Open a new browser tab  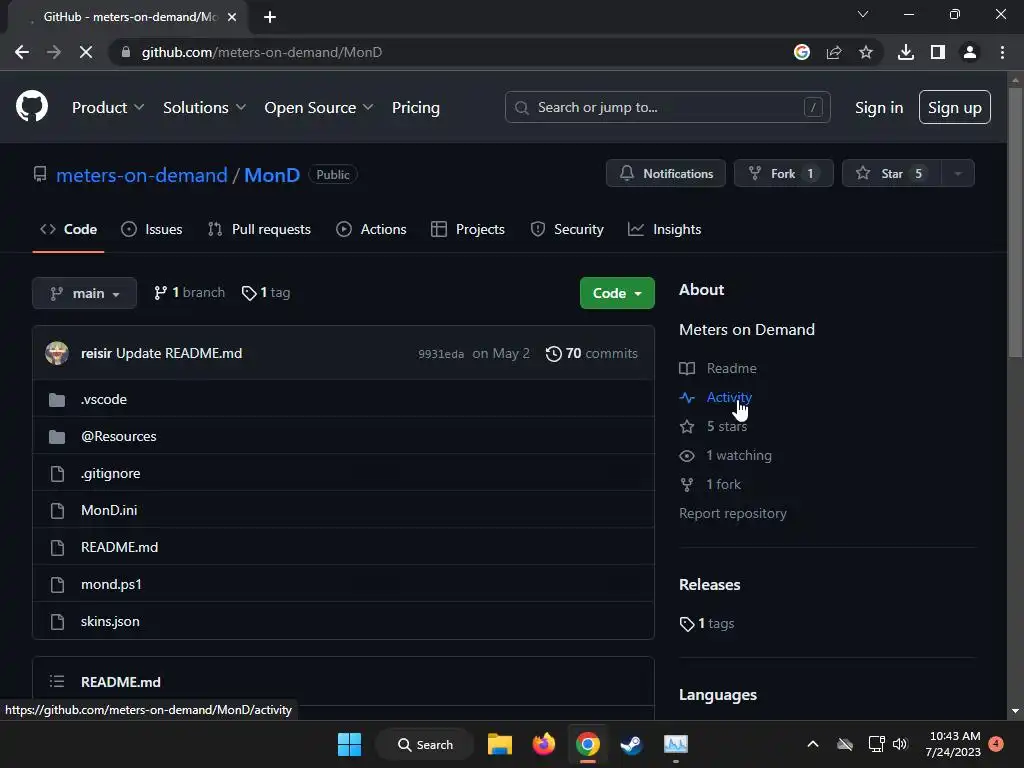point(270,17)
